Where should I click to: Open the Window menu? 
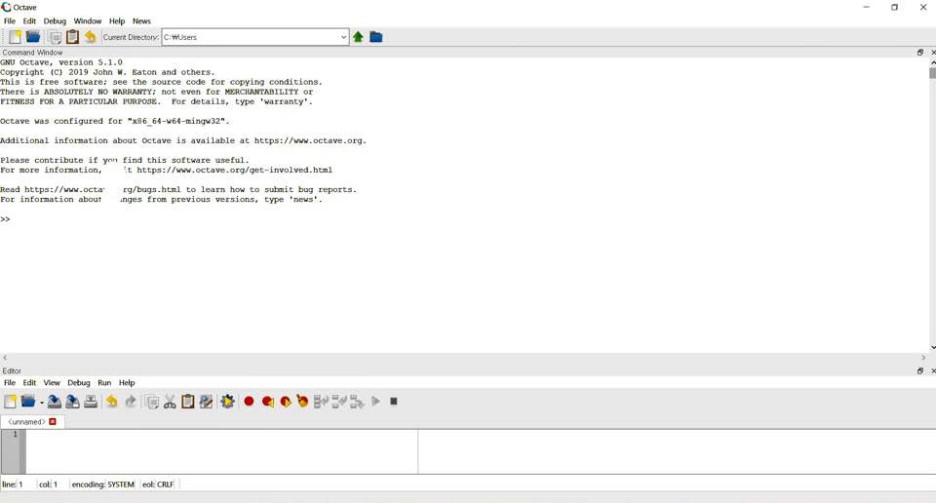(x=88, y=21)
